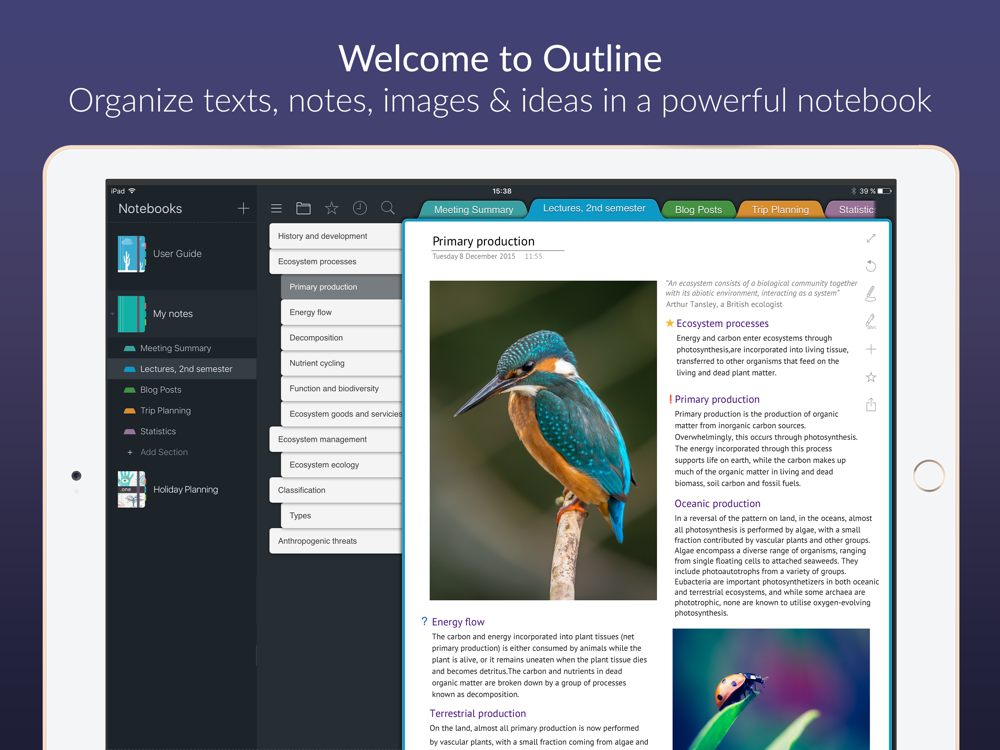Select the pen drawing tool icon
Image resolution: width=1000 pixels, height=750 pixels.
[x=871, y=294]
